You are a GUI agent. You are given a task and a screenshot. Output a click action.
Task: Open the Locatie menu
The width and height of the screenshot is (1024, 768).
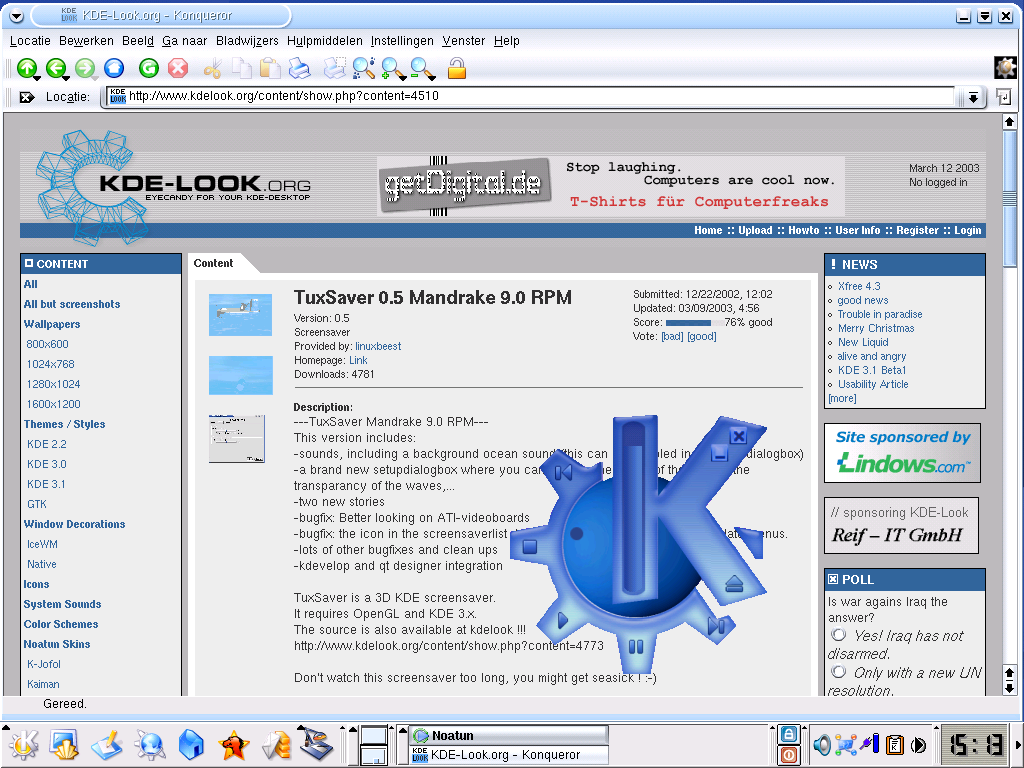click(30, 40)
